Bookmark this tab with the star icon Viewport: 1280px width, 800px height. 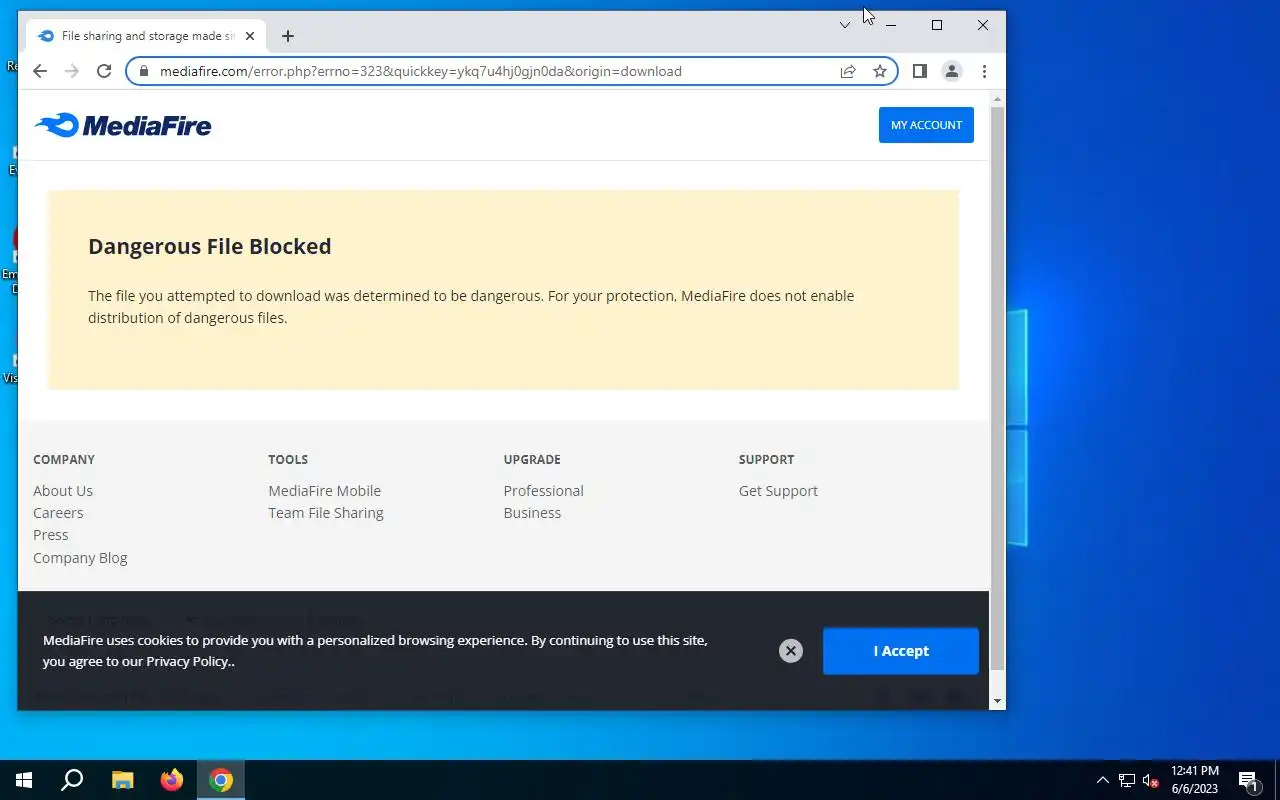click(x=880, y=71)
